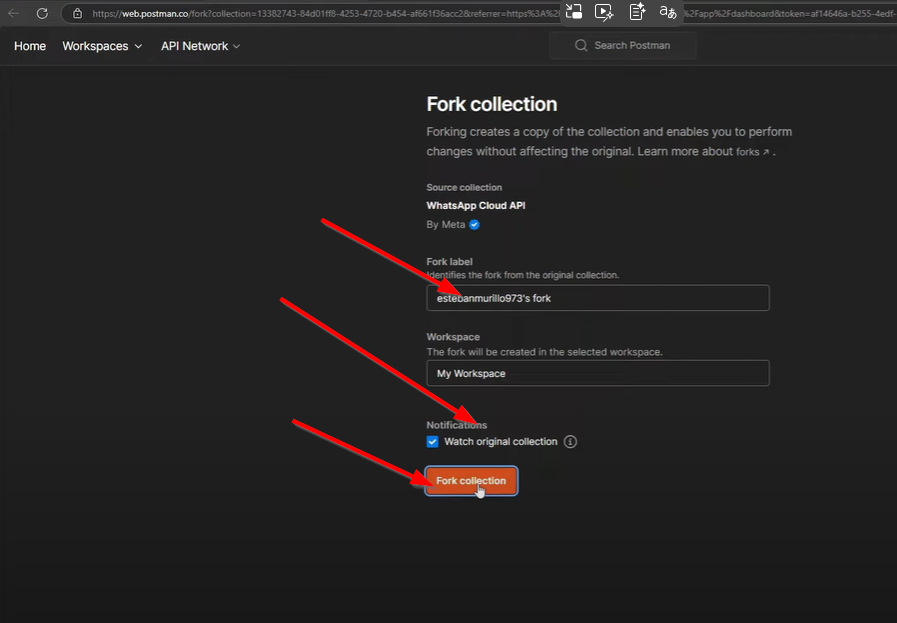This screenshot has height=623, width=897.
Task: Expand the API Network dropdown
Action: (x=200, y=46)
